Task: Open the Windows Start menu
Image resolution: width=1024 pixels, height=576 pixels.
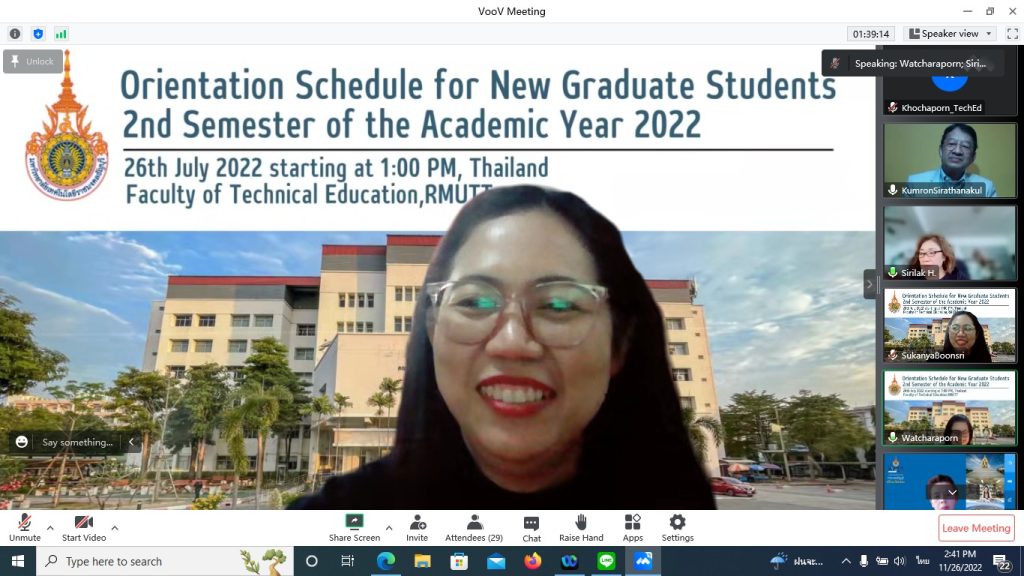Action: tap(18, 562)
